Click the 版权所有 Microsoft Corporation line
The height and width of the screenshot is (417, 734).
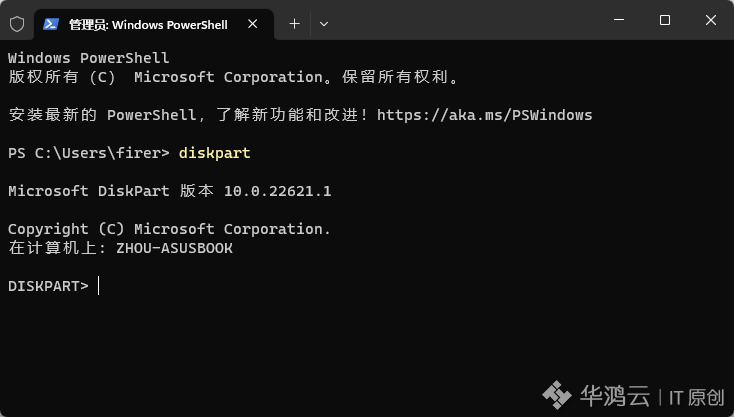click(233, 77)
